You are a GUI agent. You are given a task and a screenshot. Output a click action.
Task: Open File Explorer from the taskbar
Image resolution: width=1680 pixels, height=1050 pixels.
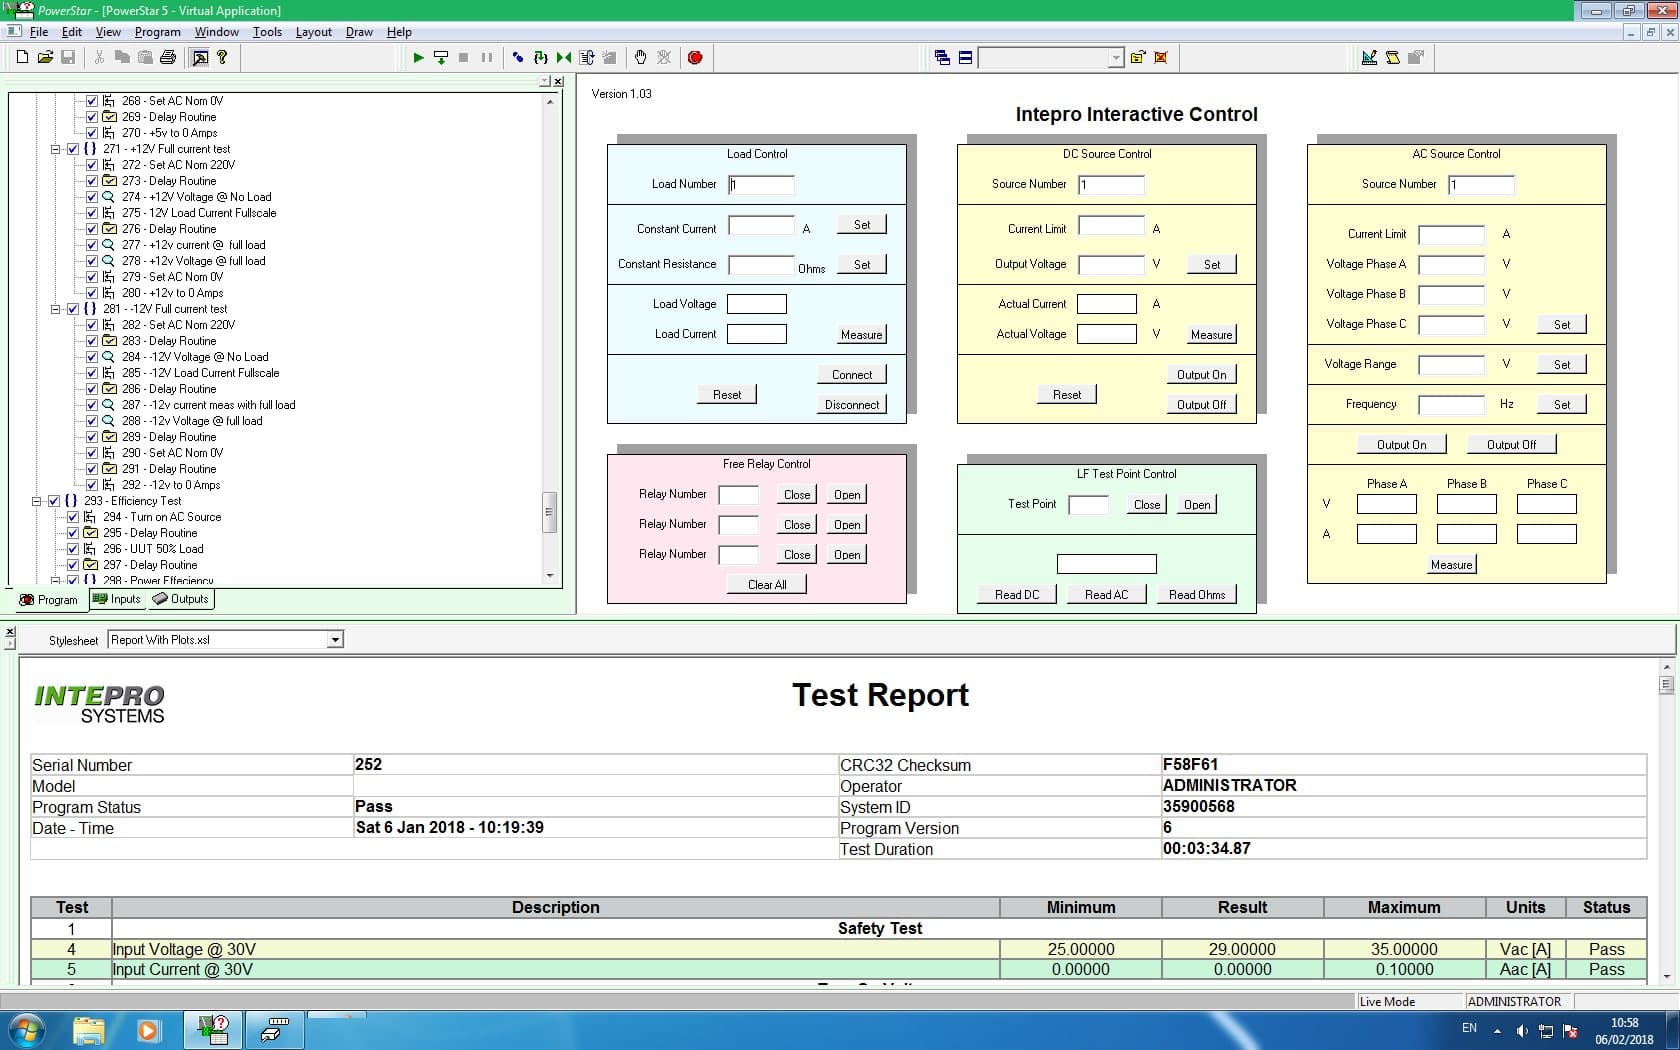88,1029
